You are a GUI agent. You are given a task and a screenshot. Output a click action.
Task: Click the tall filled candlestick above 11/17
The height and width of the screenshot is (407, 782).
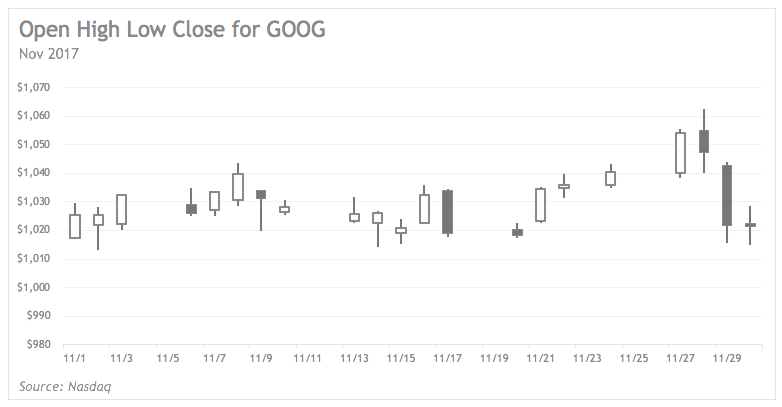tap(447, 212)
